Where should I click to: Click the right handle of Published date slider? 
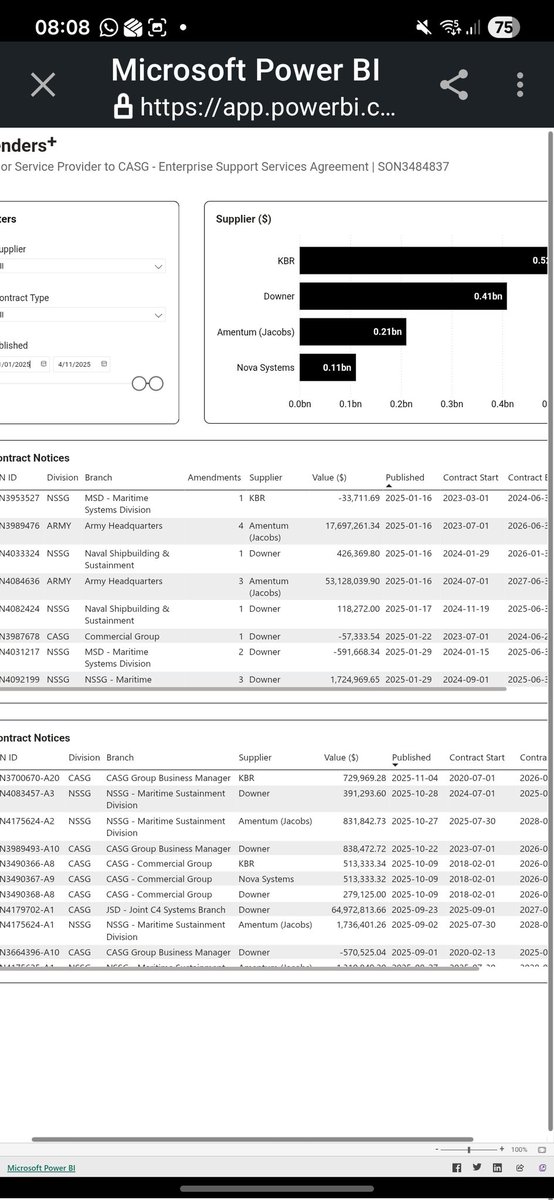[155, 383]
